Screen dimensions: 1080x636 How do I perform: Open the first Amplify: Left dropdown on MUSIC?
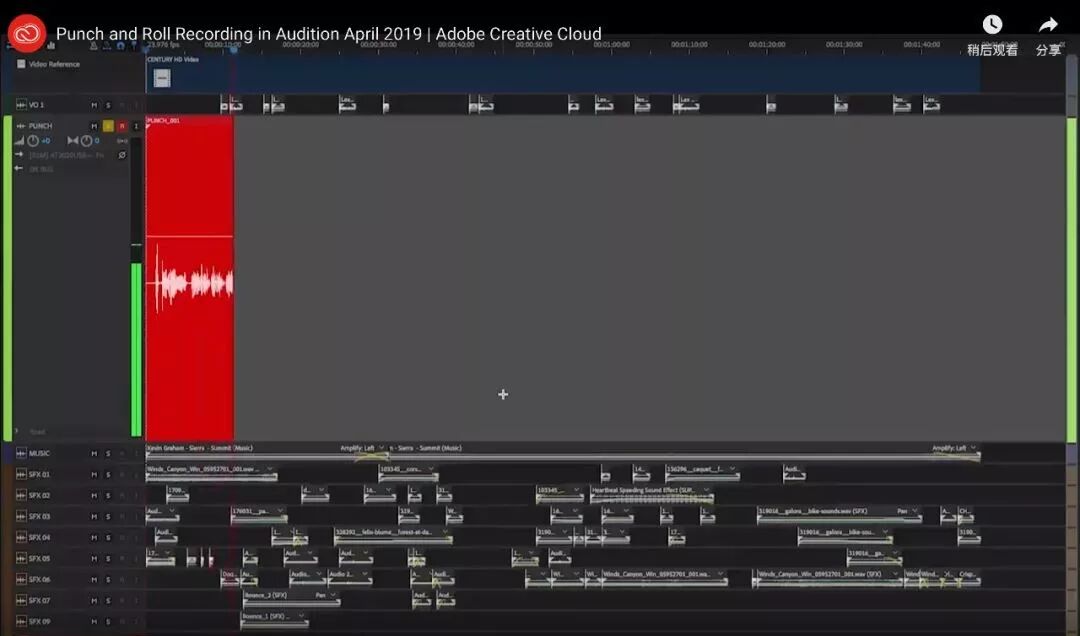click(x=382, y=448)
